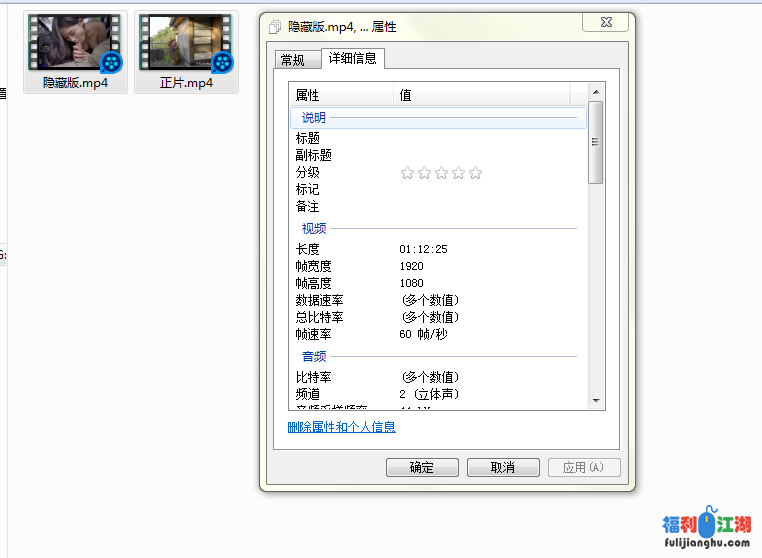This screenshot has height=558, width=762.
Task: Collapse the 音频 section header
Action: click(313, 356)
